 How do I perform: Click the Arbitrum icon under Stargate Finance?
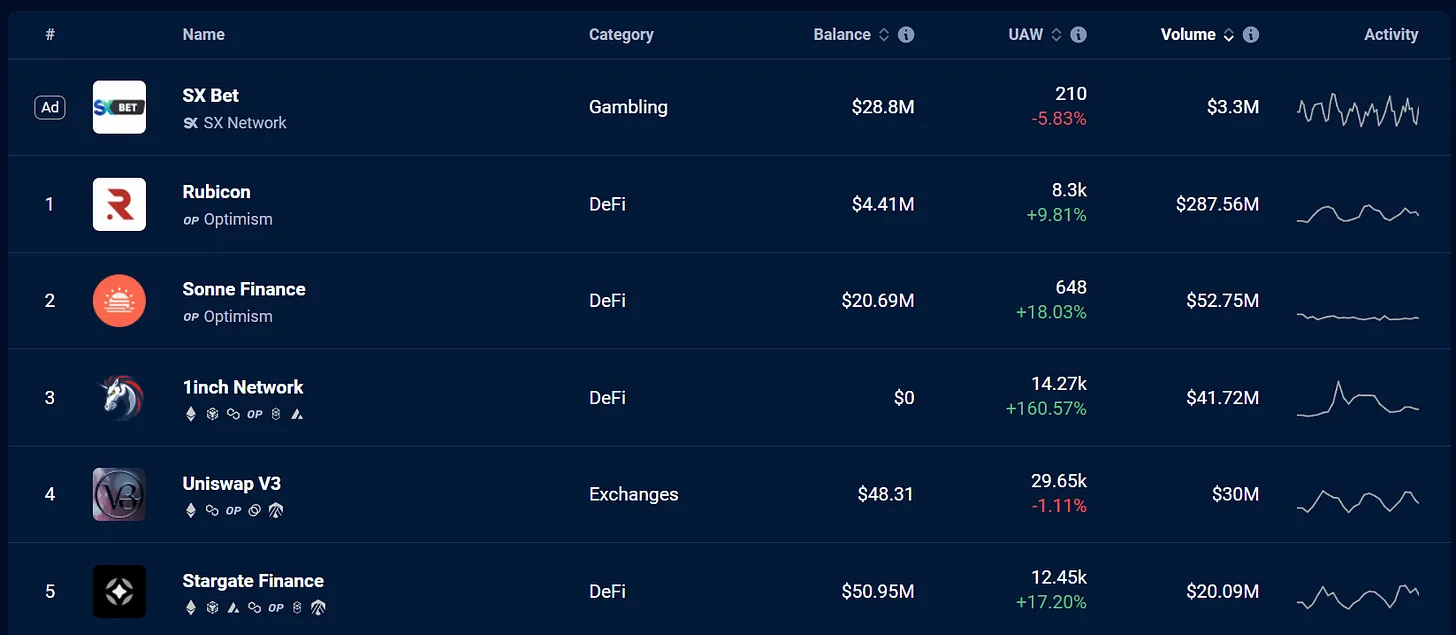(318, 607)
